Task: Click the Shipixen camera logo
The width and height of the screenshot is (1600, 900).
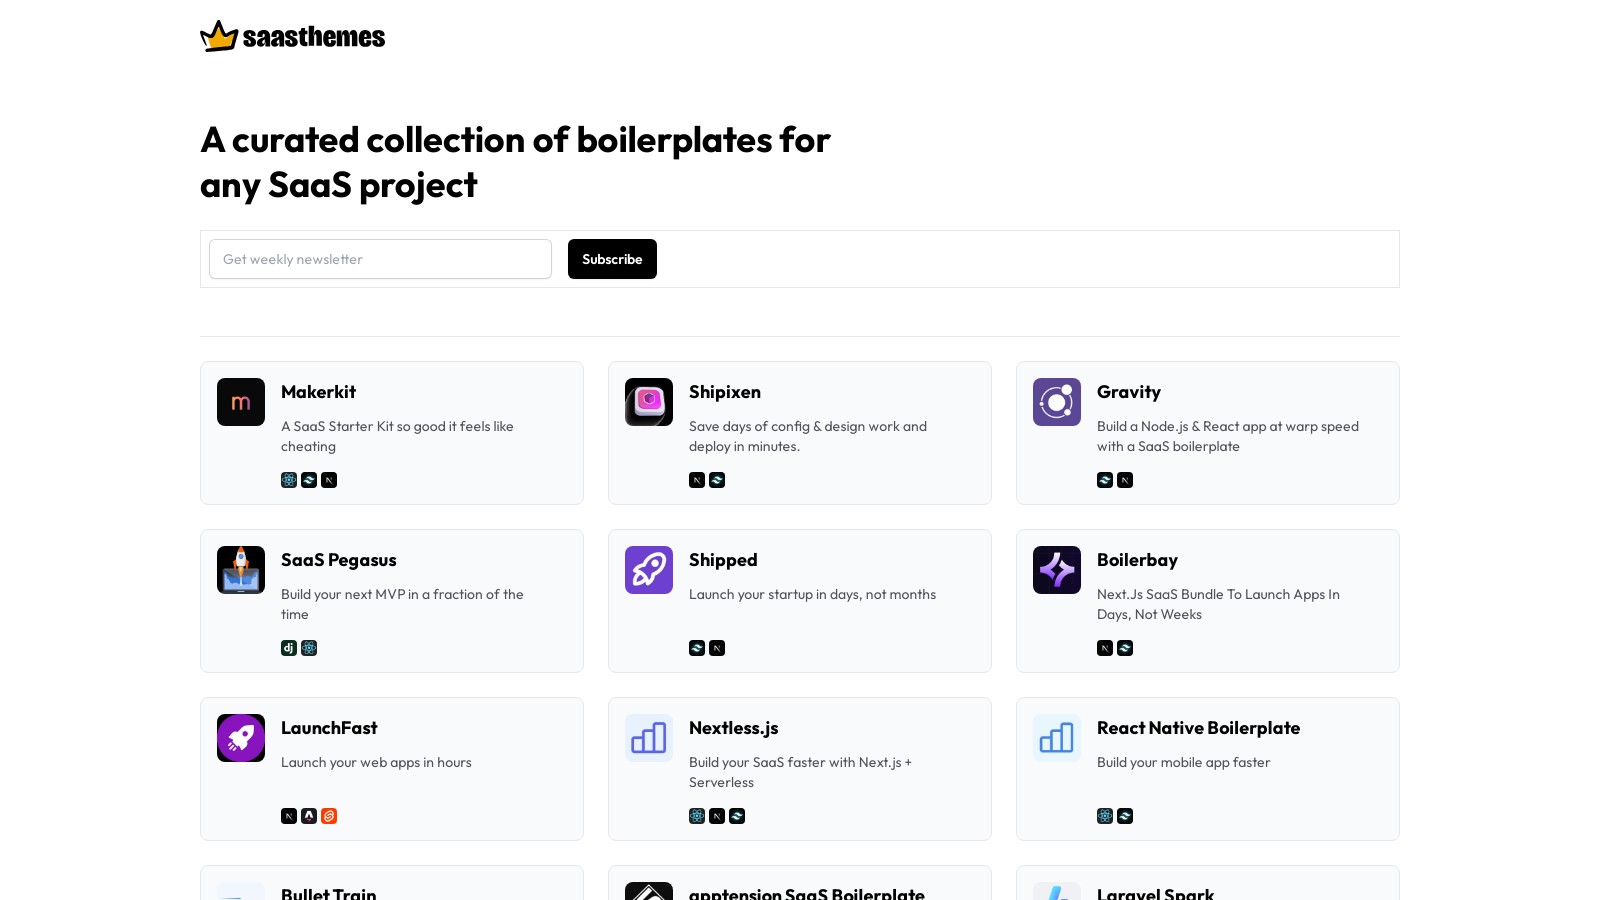Action: click(649, 402)
